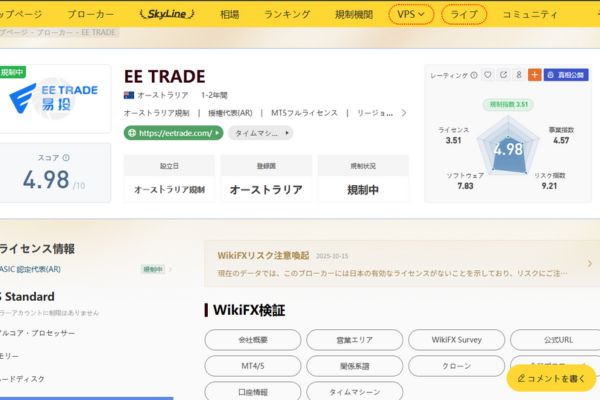Viewport: 600px width, 400px height.
Task: Click the user icon in rating panel
Action: click(x=518, y=75)
